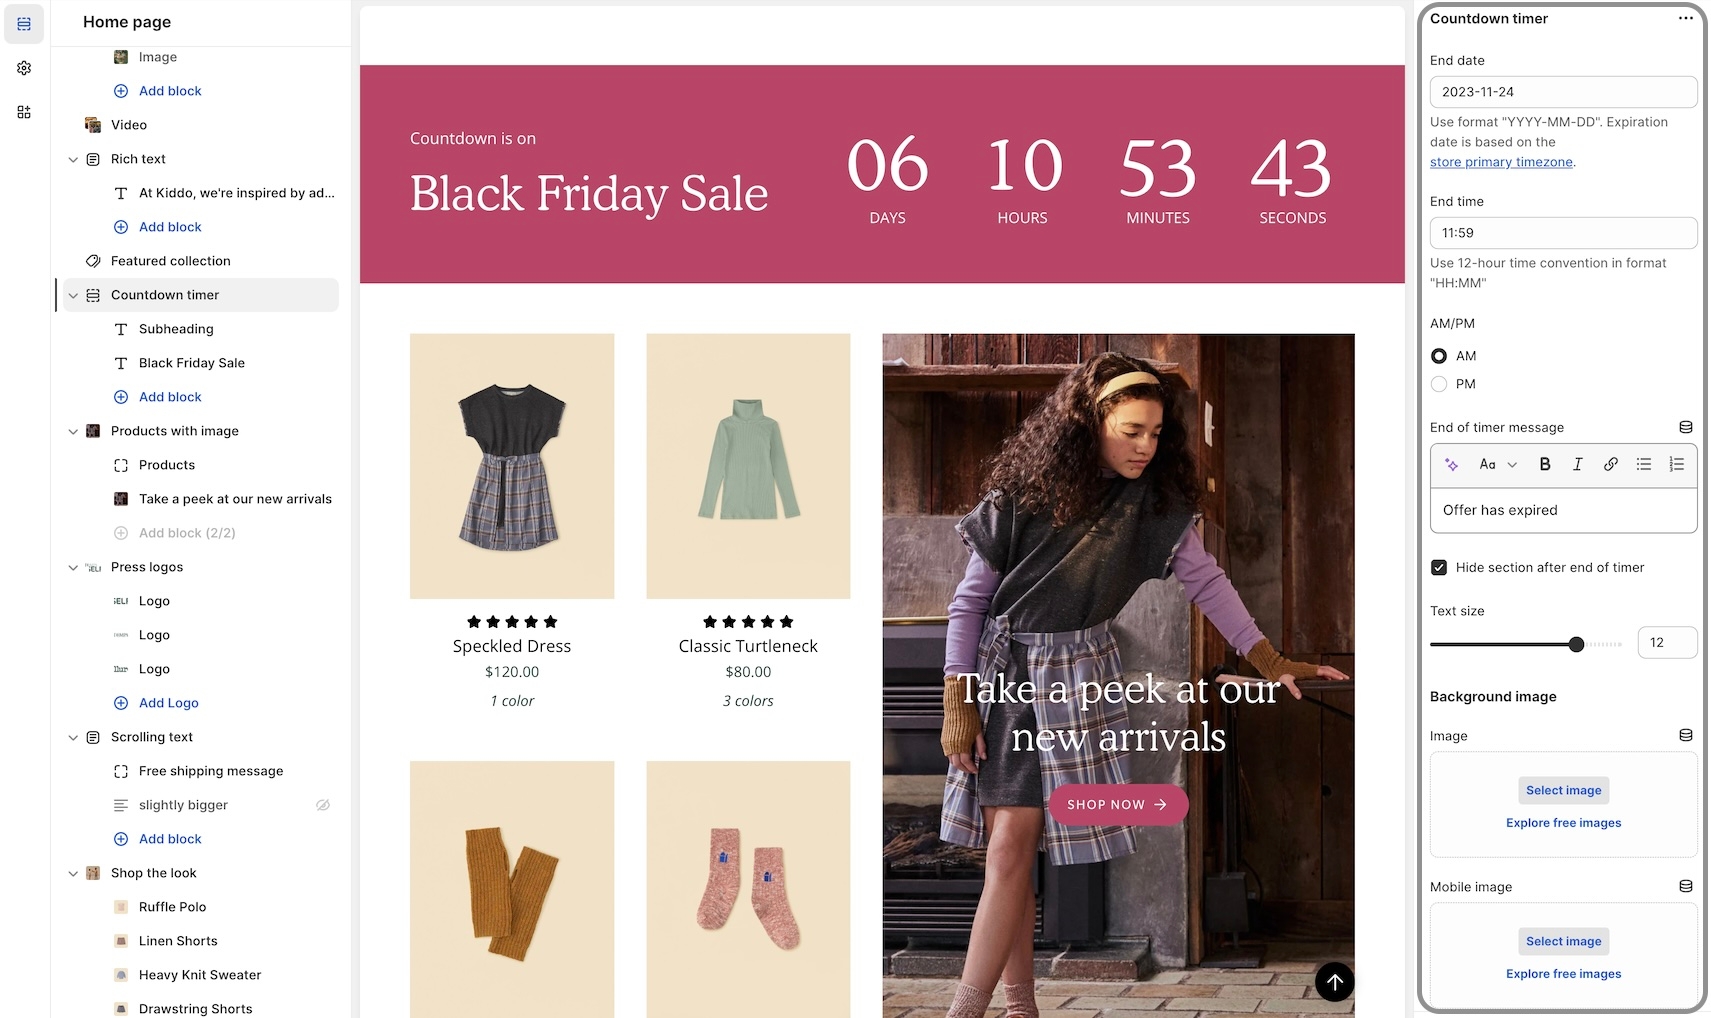Insert link in timer message editor
This screenshot has width=1711, height=1018.
(x=1611, y=464)
